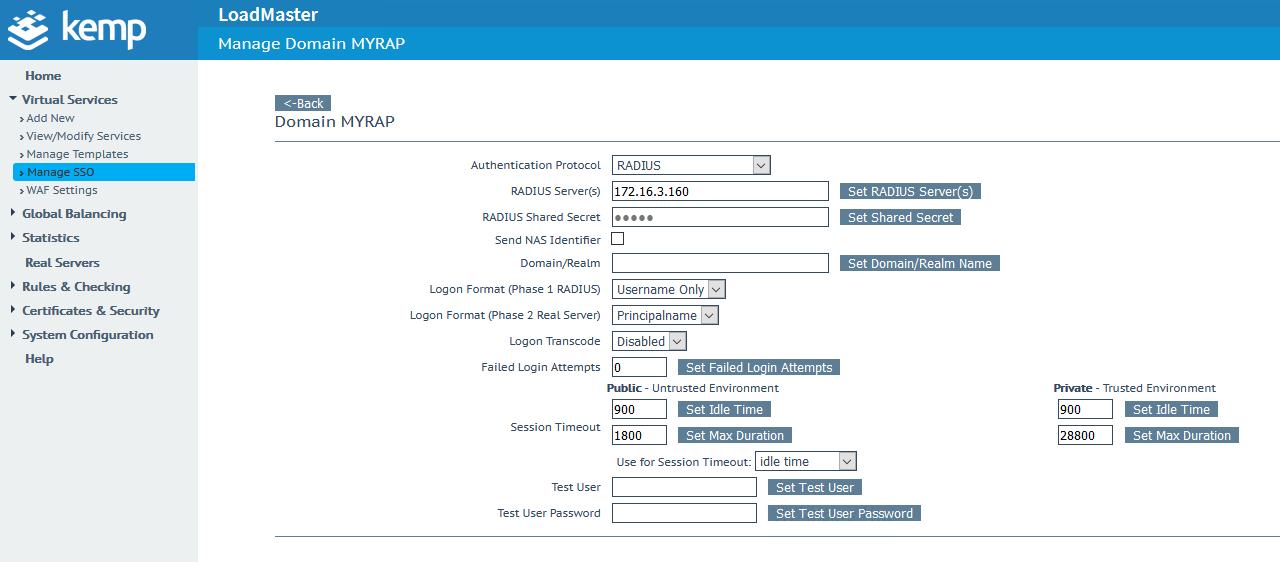Change the Use for Session Timeout dropdown
This screenshot has width=1280, height=562.
[x=805, y=461]
